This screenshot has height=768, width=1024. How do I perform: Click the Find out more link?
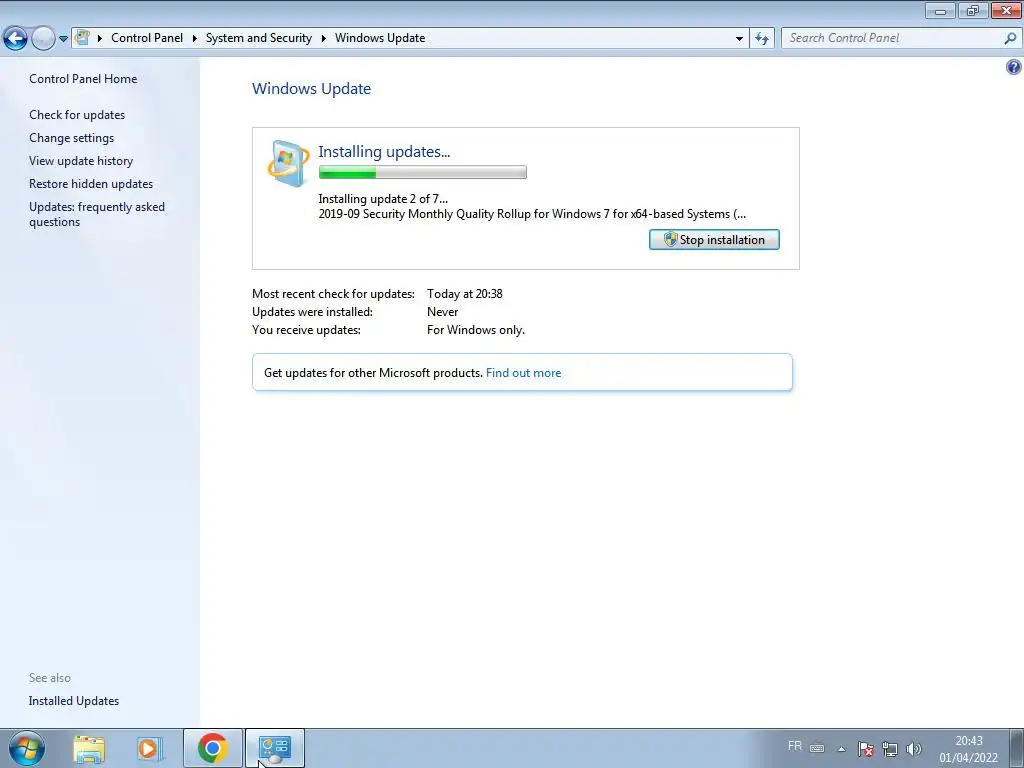[x=523, y=373]
